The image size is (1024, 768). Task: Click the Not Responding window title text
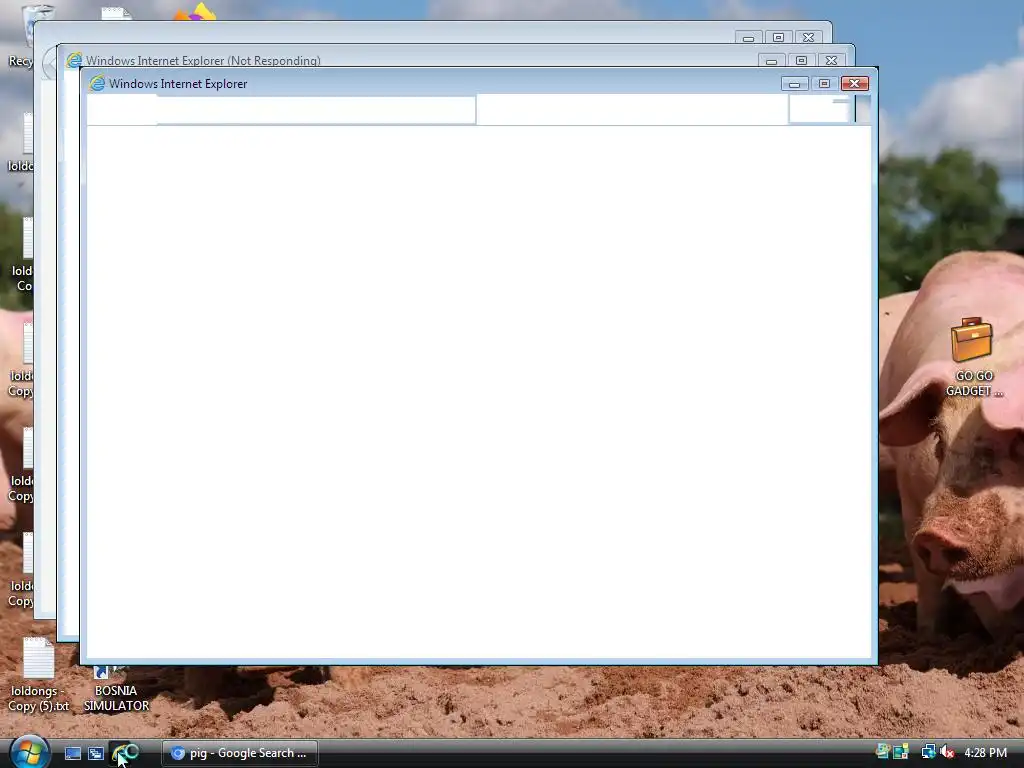[203, 60]
